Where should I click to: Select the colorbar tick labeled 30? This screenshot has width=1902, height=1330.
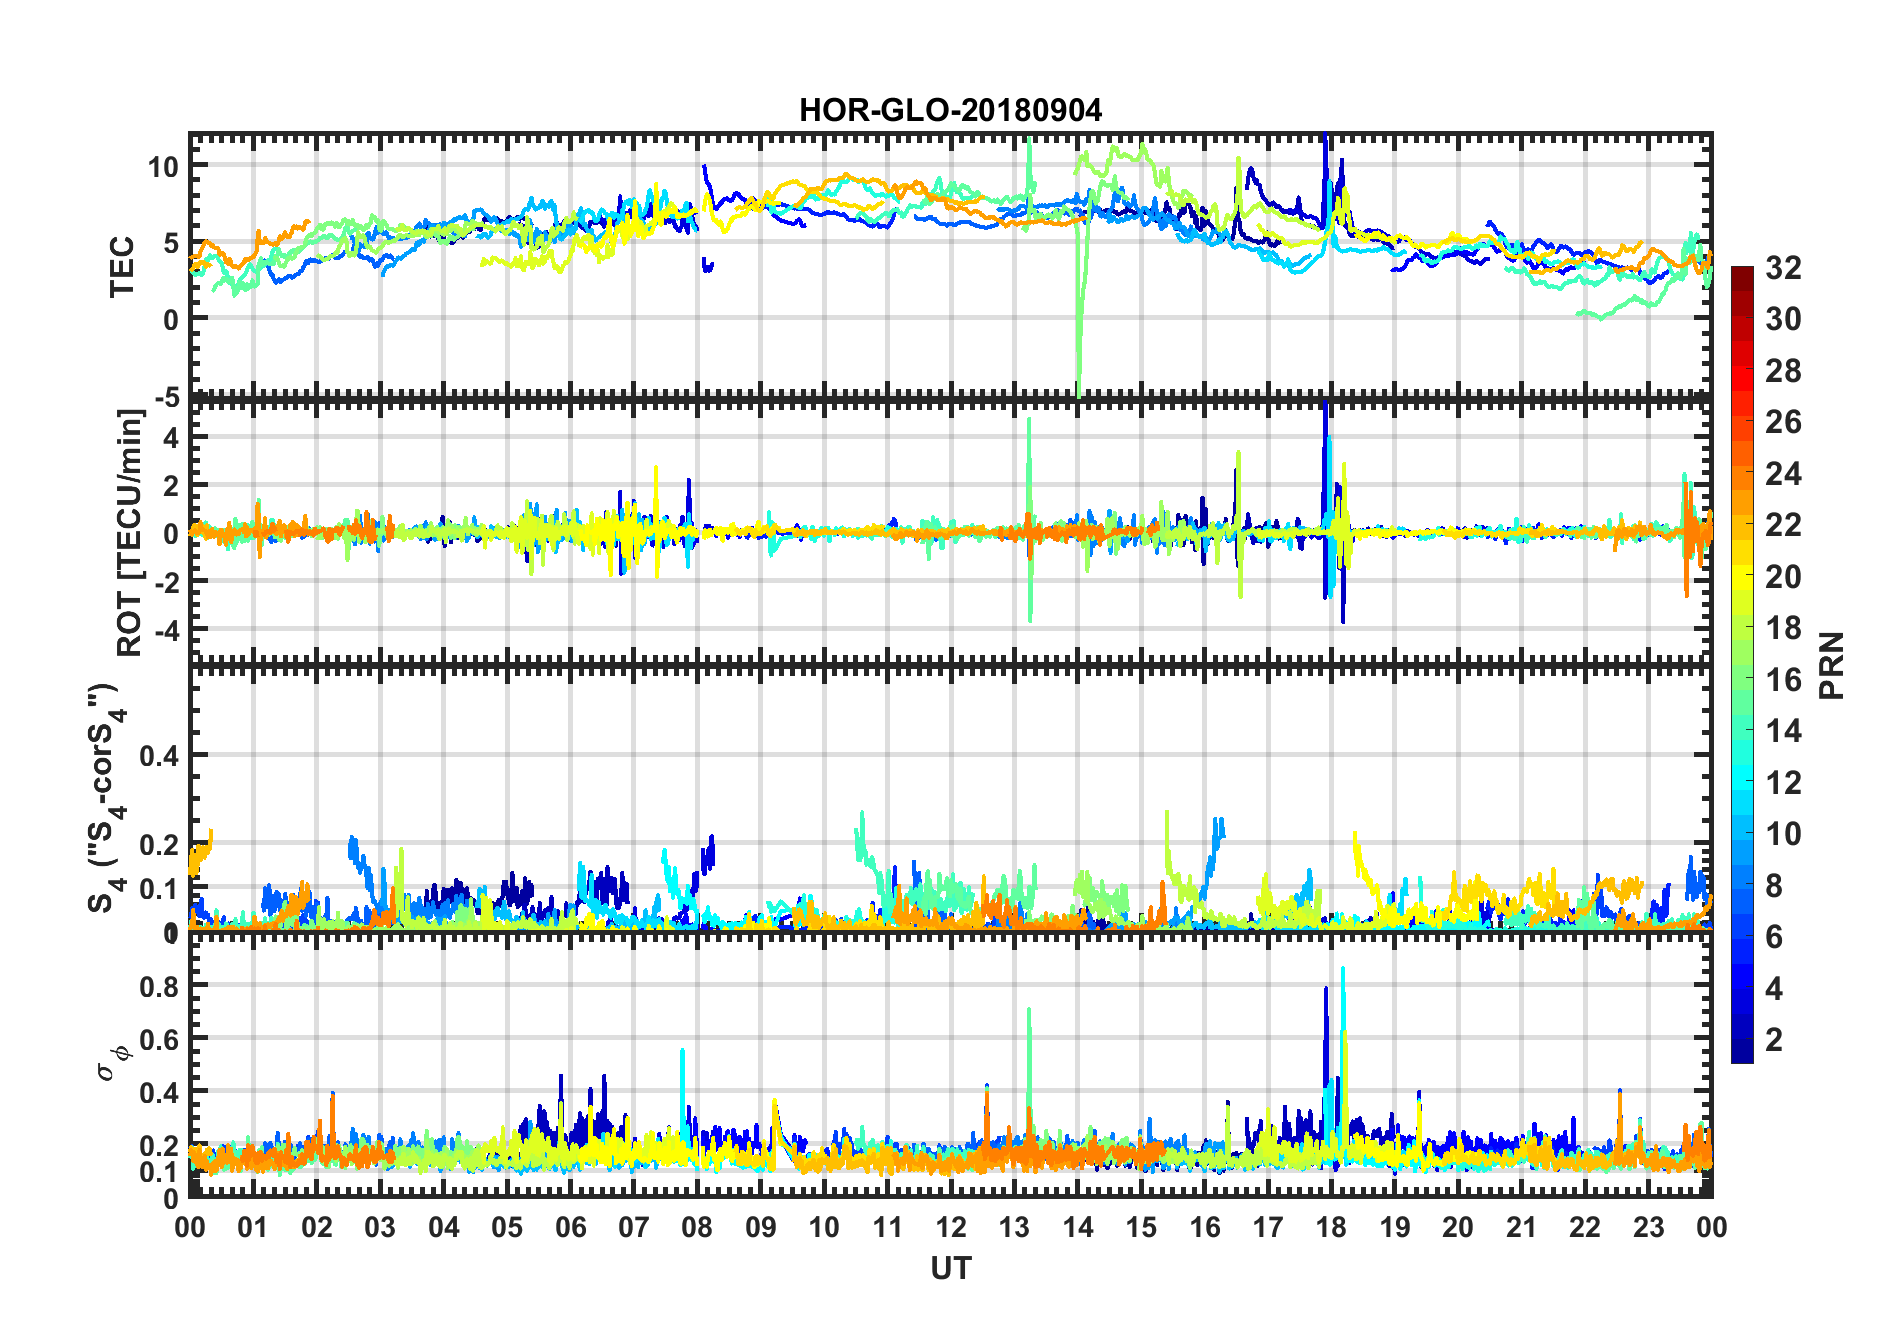click(1784, 319)
